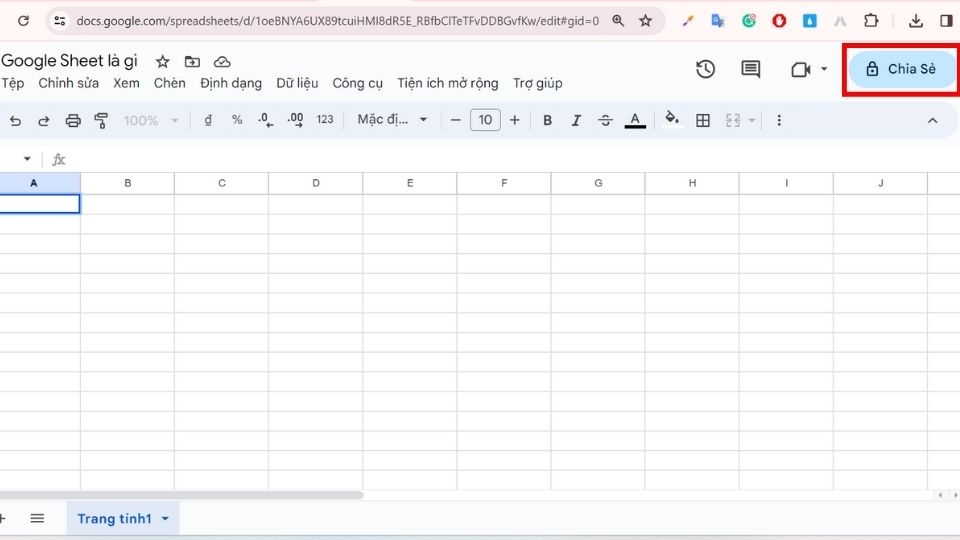Move document using the folder icon
960x540 pixels.
pos(192,62)
